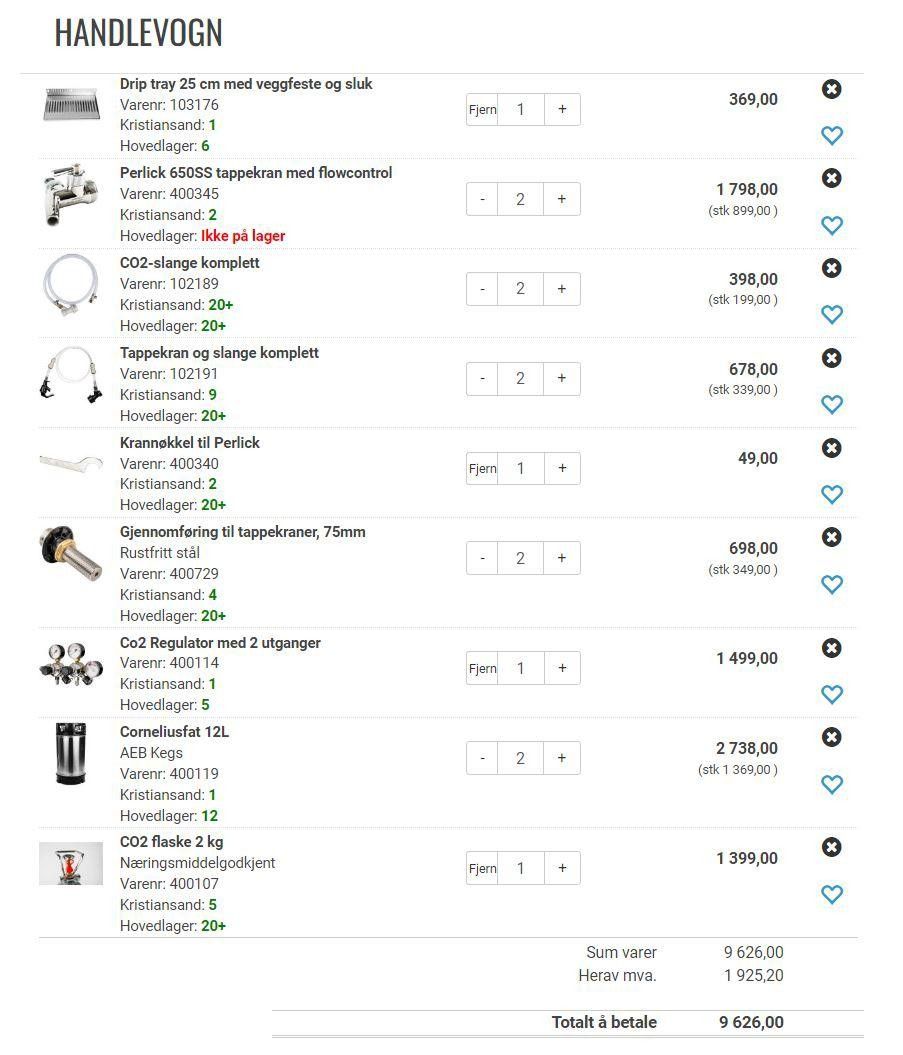This screenshot has width=903, height=1055.
Task: Open Perlick 650SS tappekran med flowcontrol link
Action: [256, 173]
